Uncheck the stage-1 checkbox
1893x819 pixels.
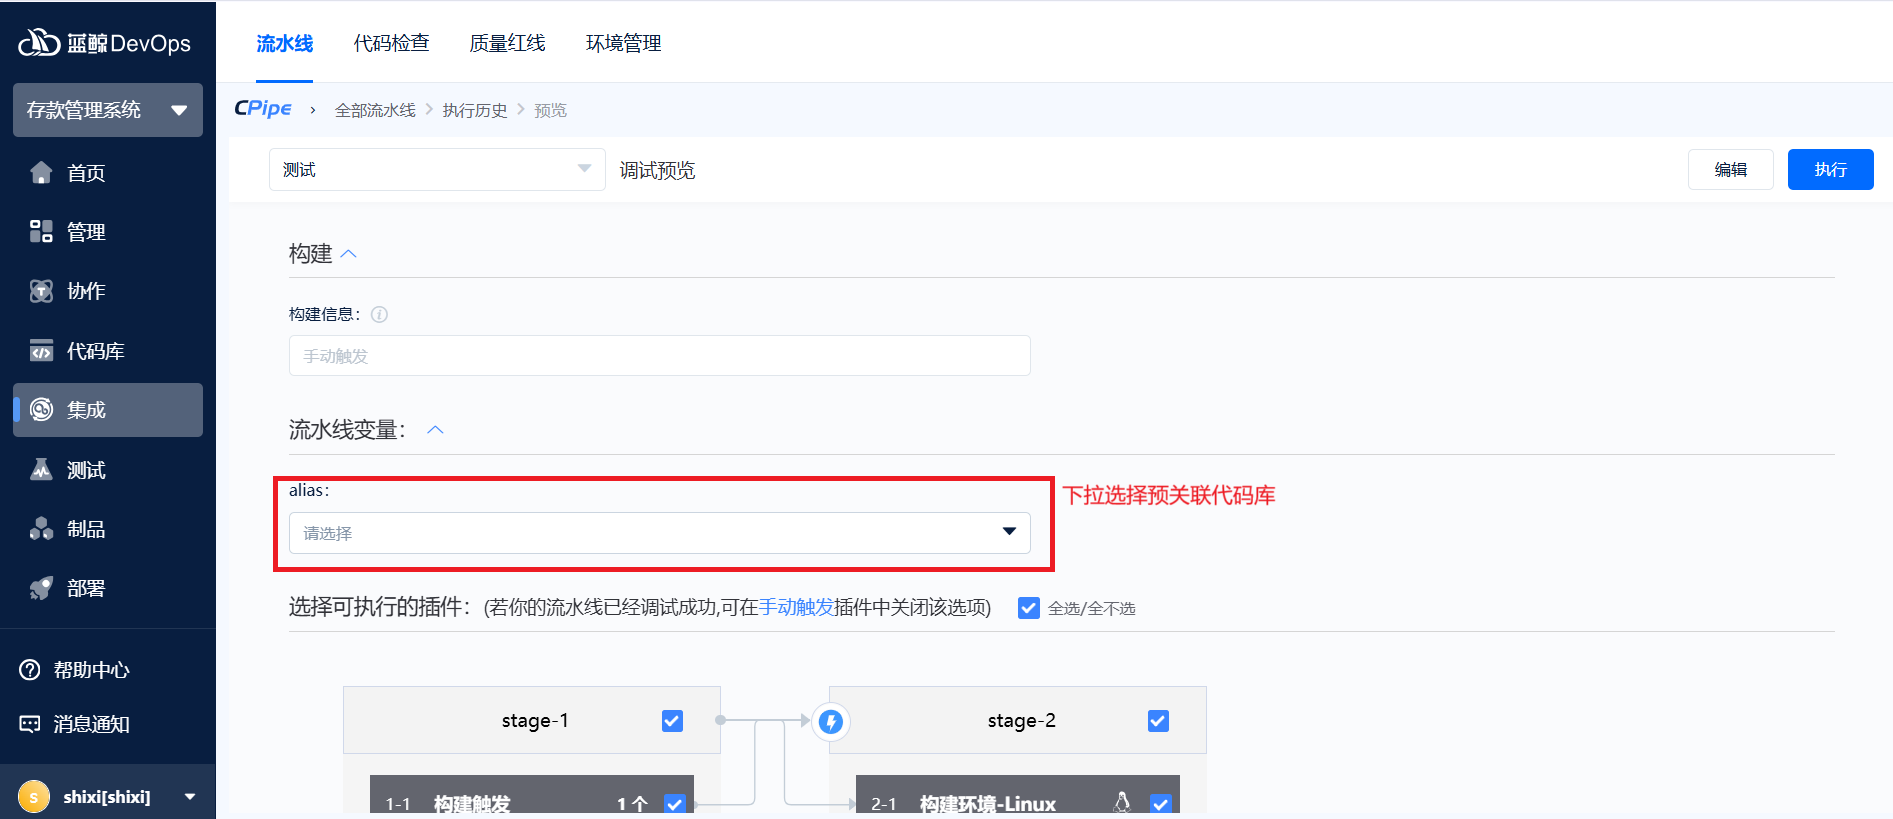[672, 721]
